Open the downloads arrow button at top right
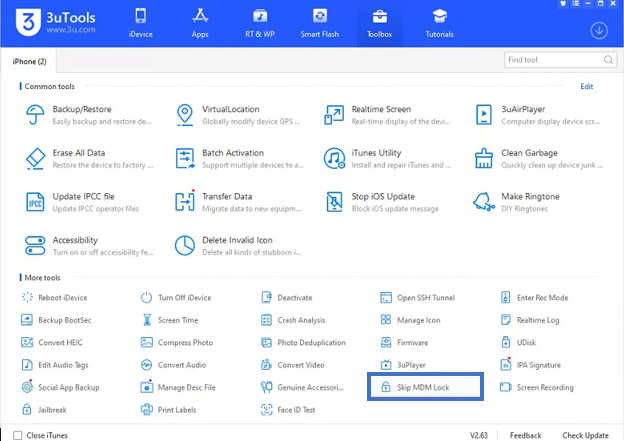The width and height of the screenshot is (624, 441). point(599,30)
